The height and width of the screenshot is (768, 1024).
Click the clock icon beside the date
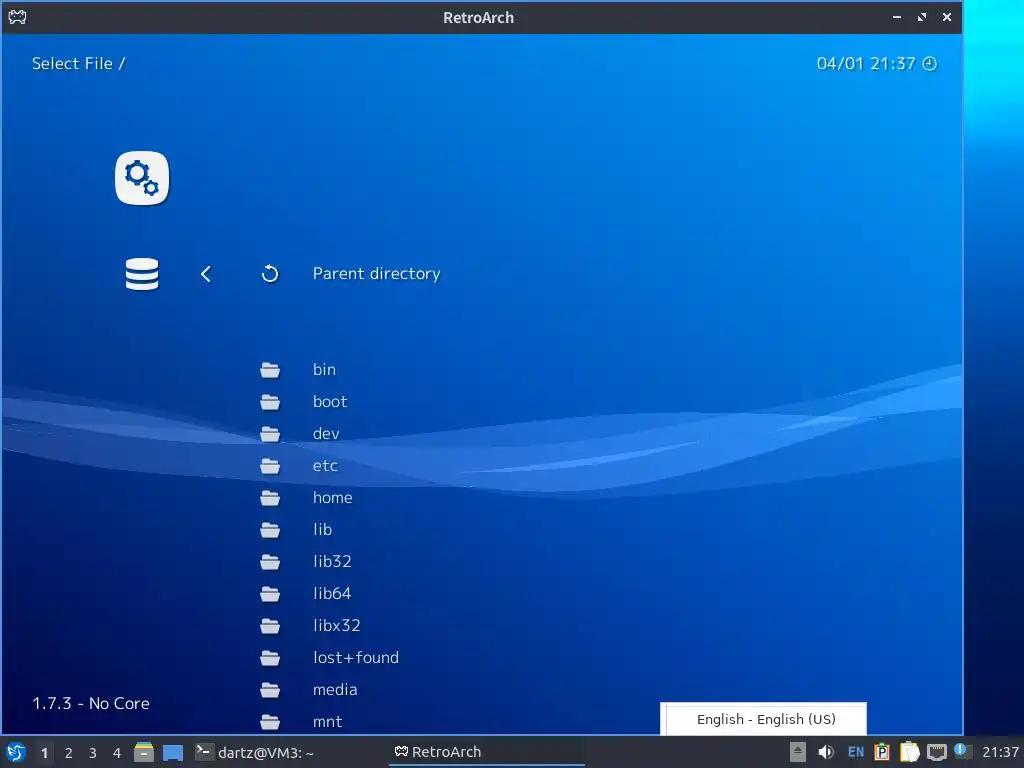[929, 63]
